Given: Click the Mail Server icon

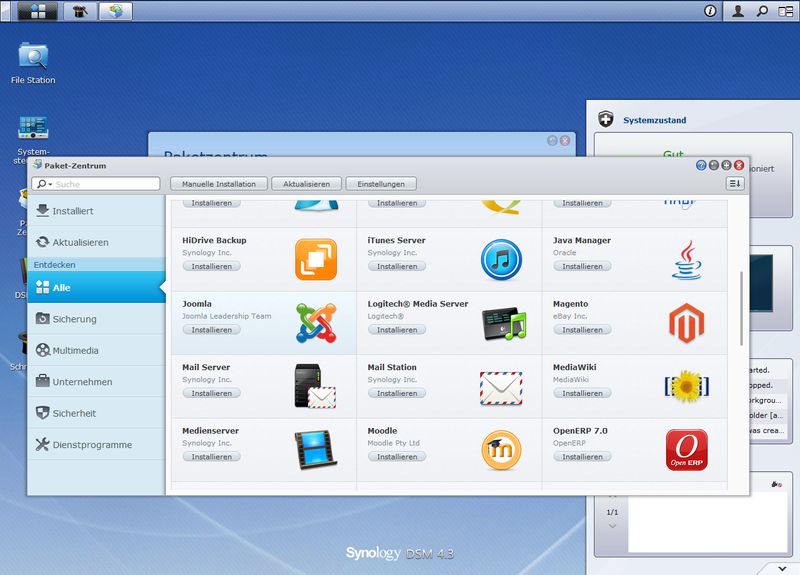Looking at the screenshot, I should pyautogui.click(x=315, y=386).
